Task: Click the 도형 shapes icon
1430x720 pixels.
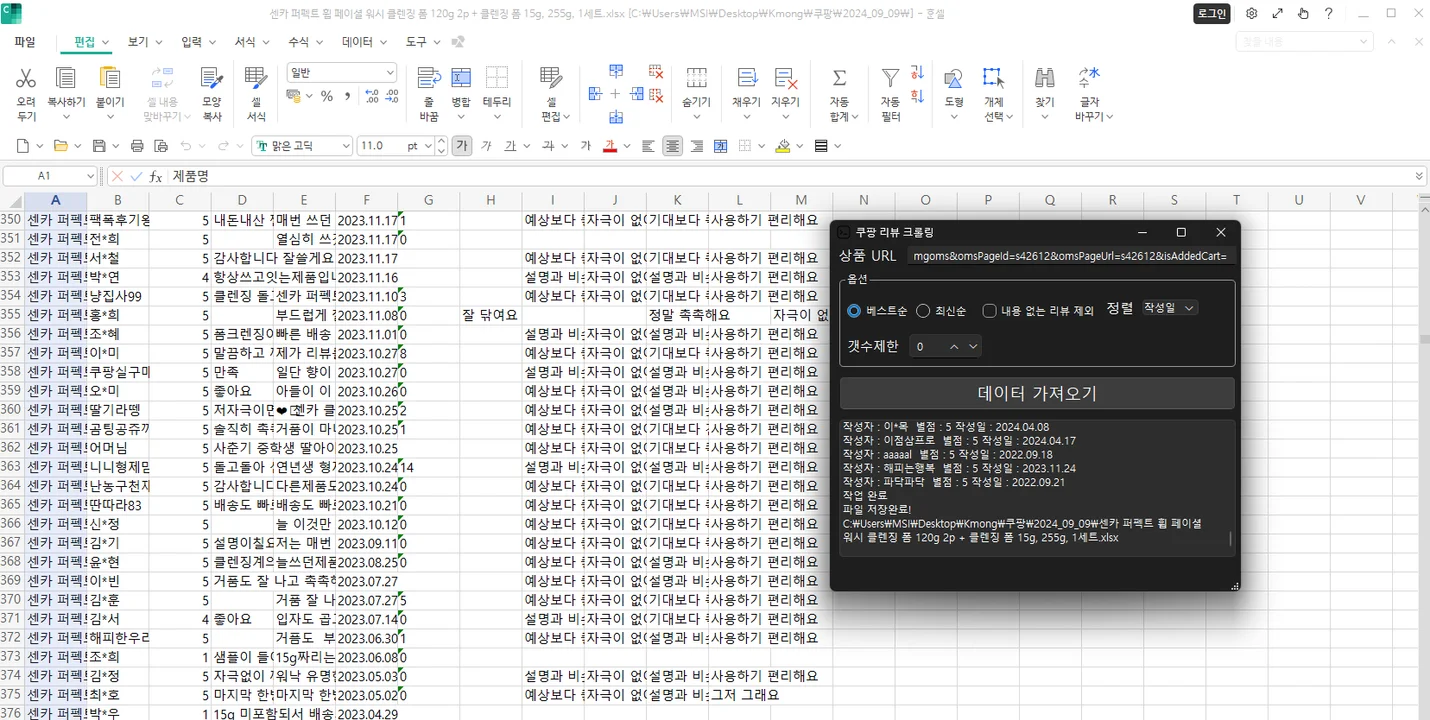Action: (x=954, y=79)
